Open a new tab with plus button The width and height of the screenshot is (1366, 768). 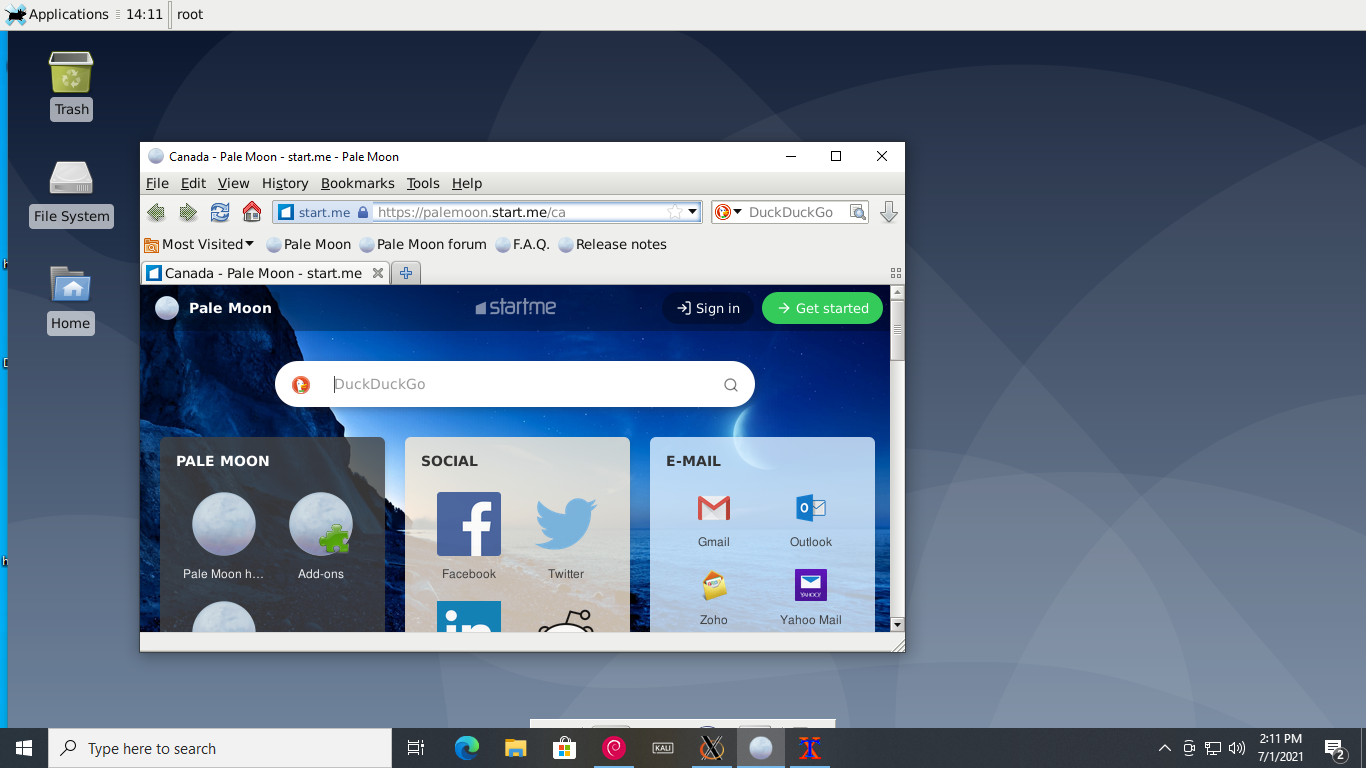406,273
